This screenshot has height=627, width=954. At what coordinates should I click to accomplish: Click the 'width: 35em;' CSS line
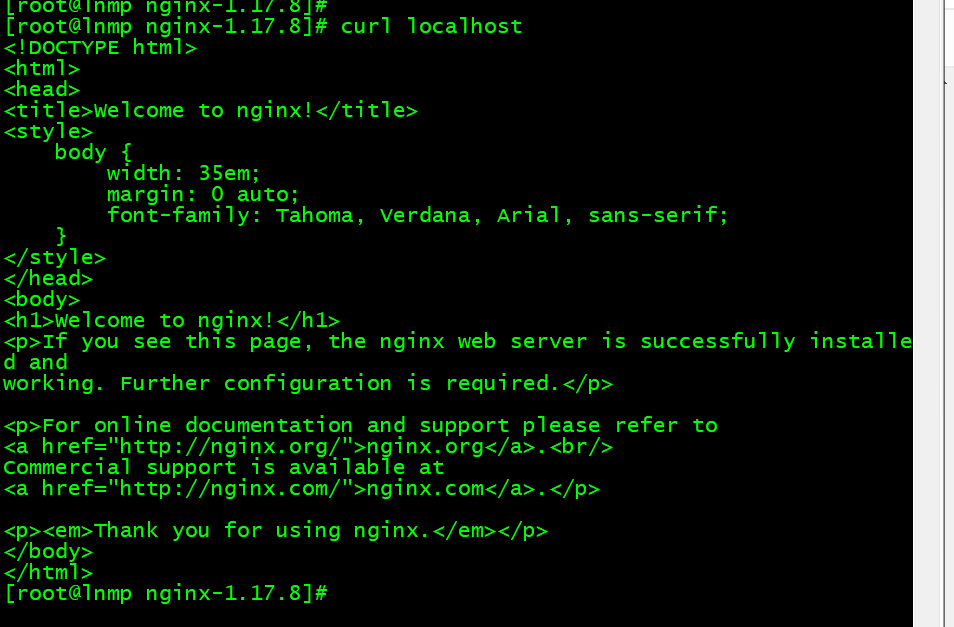(x=184, y=174)
